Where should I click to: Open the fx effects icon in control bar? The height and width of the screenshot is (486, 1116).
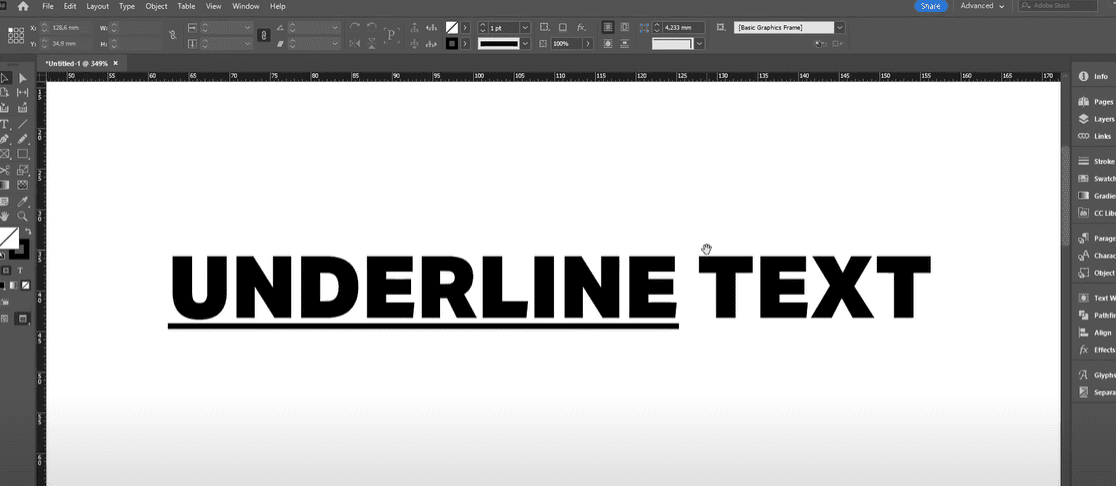coord(581,27)
